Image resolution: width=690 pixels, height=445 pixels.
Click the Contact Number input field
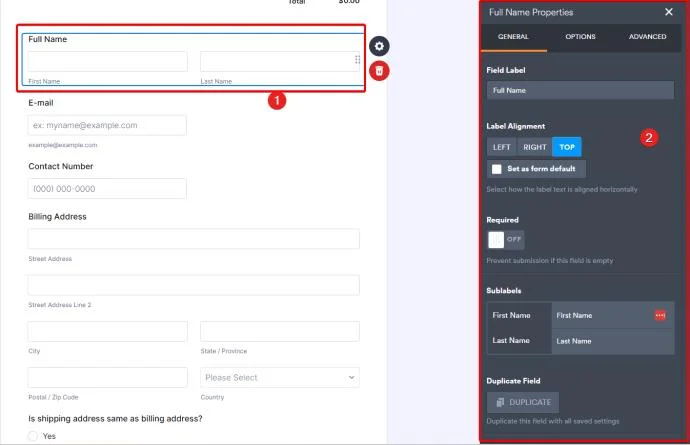(107, 189)
